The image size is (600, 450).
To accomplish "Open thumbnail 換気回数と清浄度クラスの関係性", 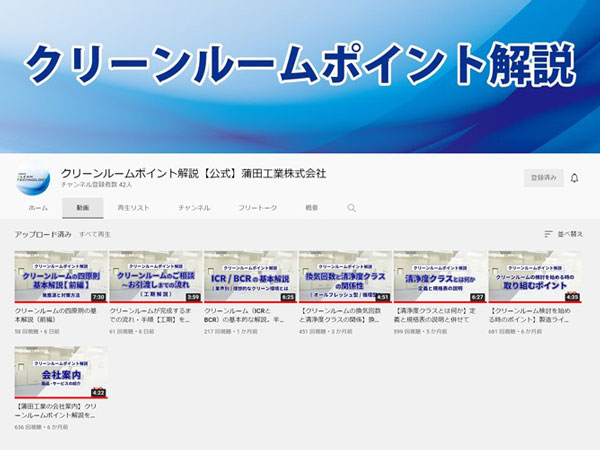I will point(345,277).
